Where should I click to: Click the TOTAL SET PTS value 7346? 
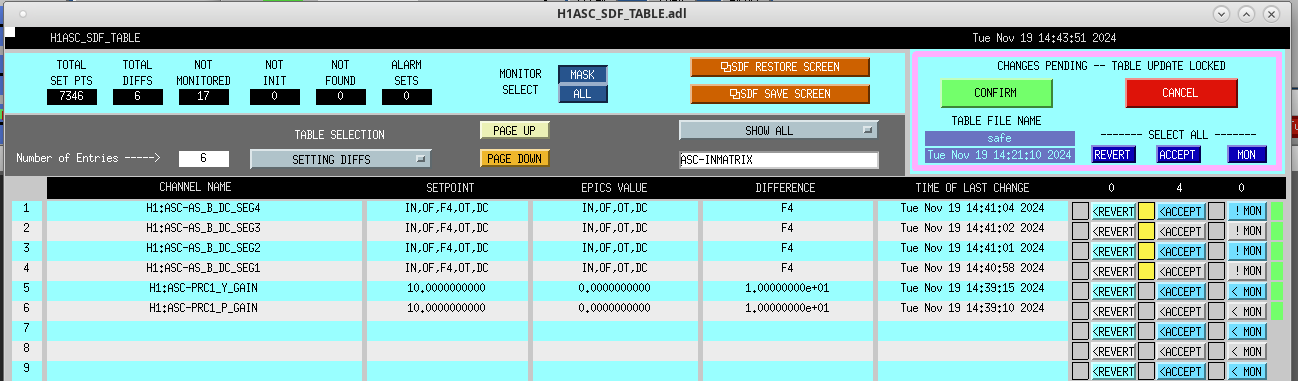[71, 97]
